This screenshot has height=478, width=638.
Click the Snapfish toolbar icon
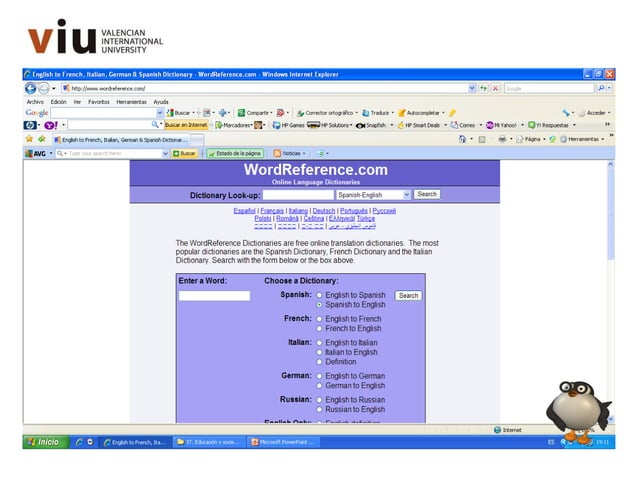360,125
